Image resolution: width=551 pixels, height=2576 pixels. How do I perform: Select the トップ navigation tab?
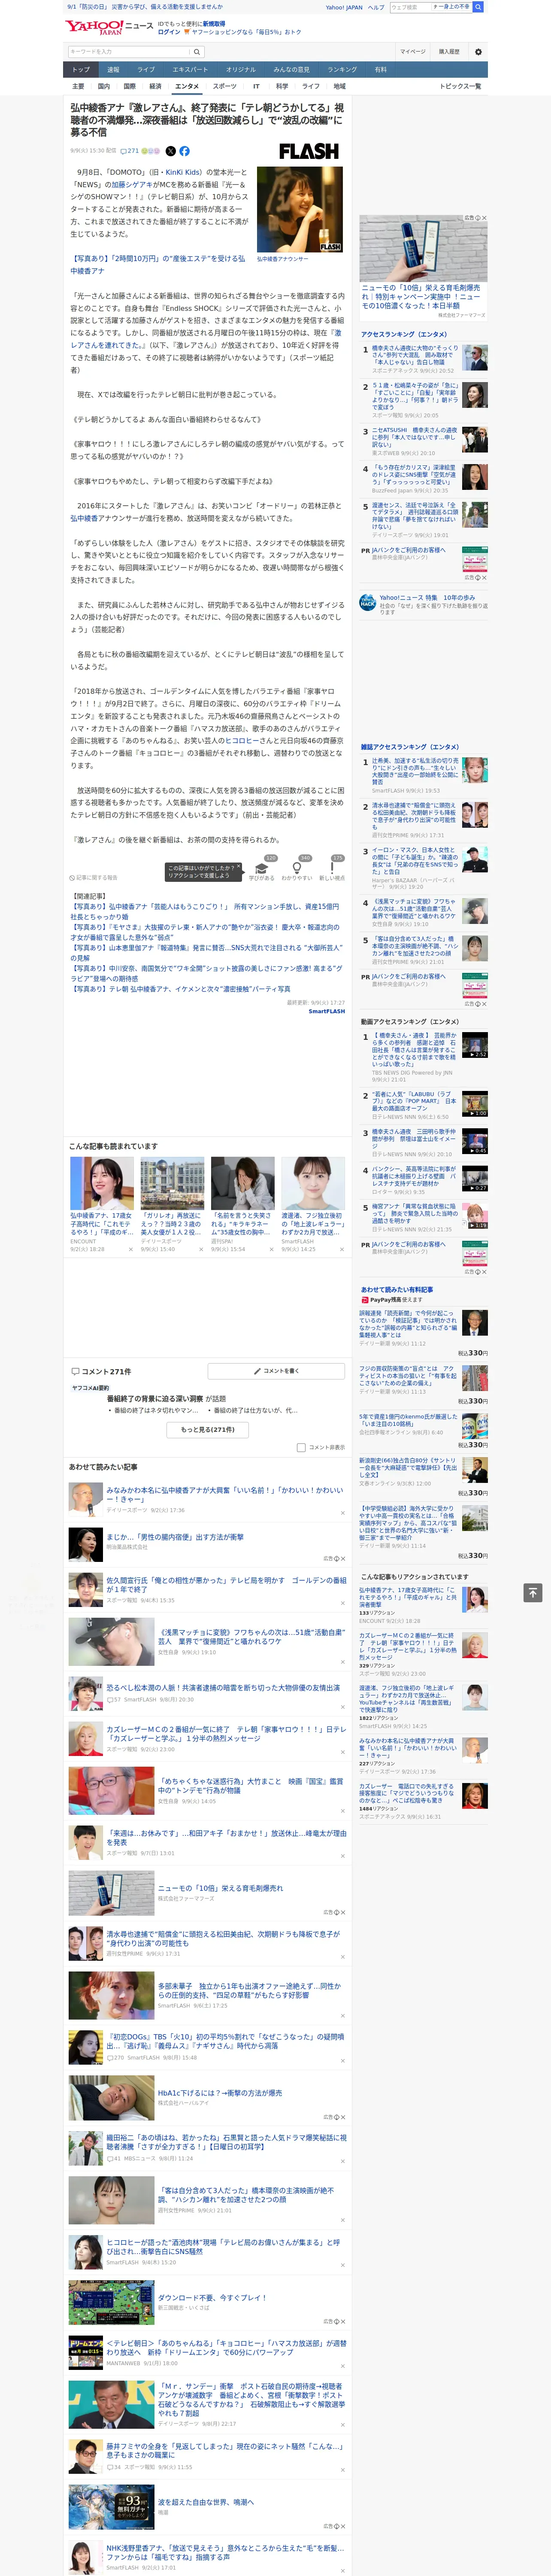click(x=81, y=70)
